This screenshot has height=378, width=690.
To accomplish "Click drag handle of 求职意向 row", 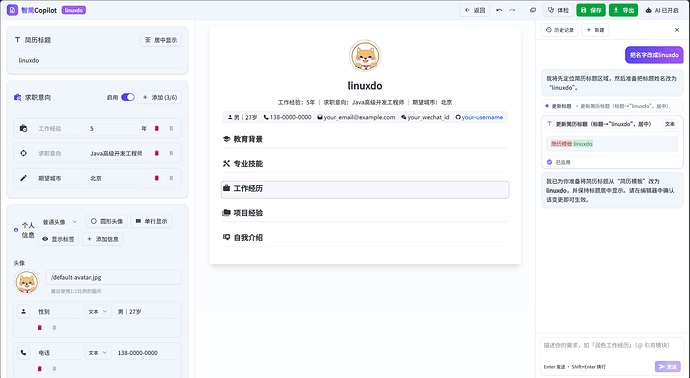I will 171,153.
